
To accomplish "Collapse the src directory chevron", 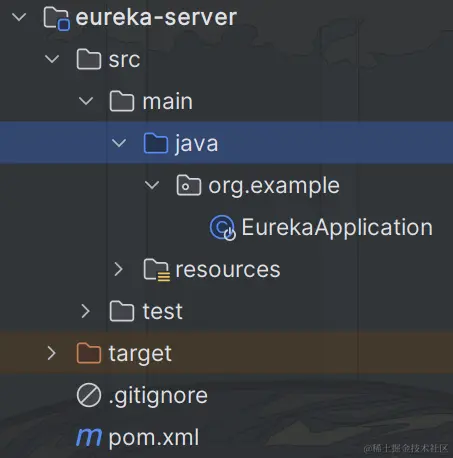I will tap(52, 59).
